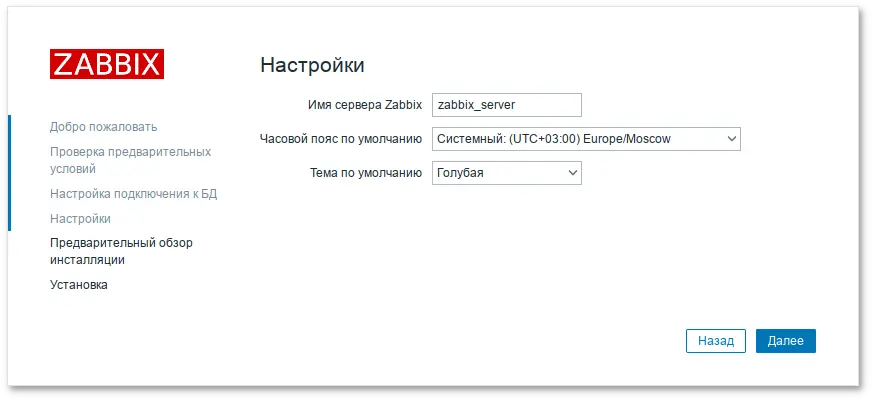Select Проверка предварительных условий step
Image resolution: width=872 pixels, height=400 pixels.
pyautogui.click(x=131, y=160)
